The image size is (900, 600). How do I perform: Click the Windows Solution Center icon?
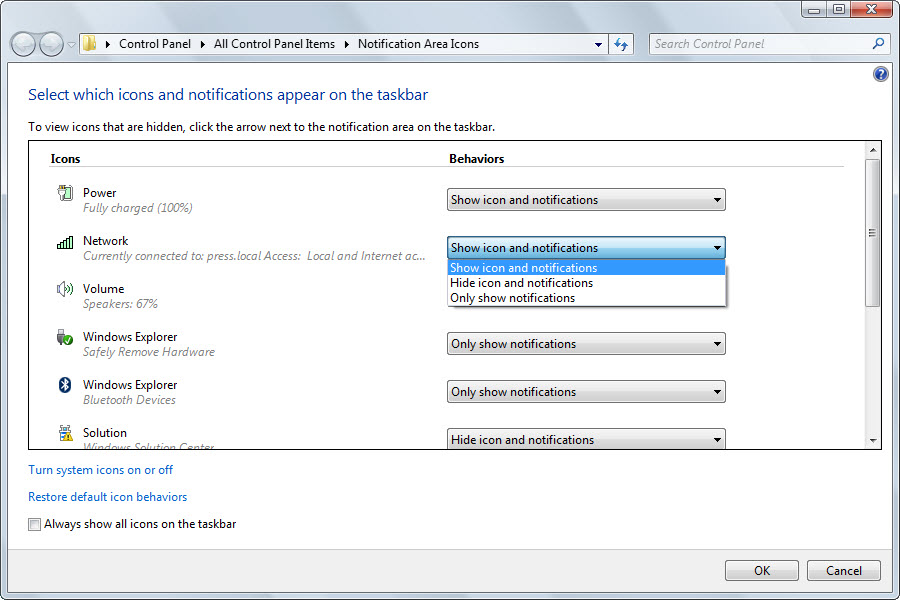(65, 432)
